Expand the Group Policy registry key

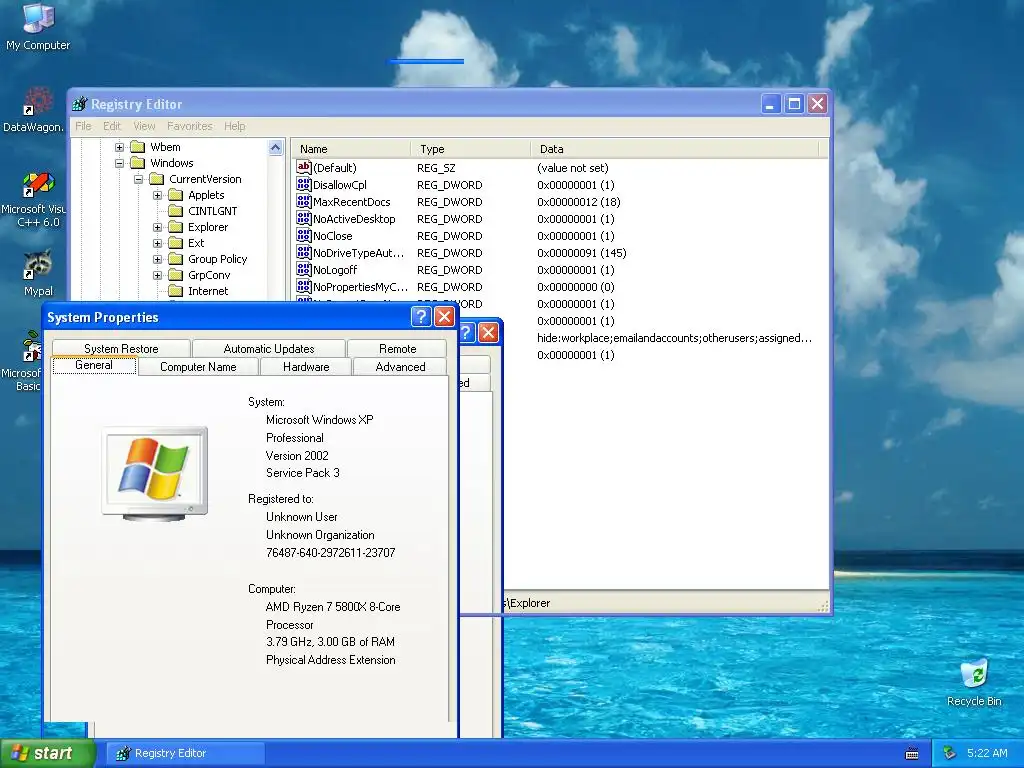click(157, 259)
